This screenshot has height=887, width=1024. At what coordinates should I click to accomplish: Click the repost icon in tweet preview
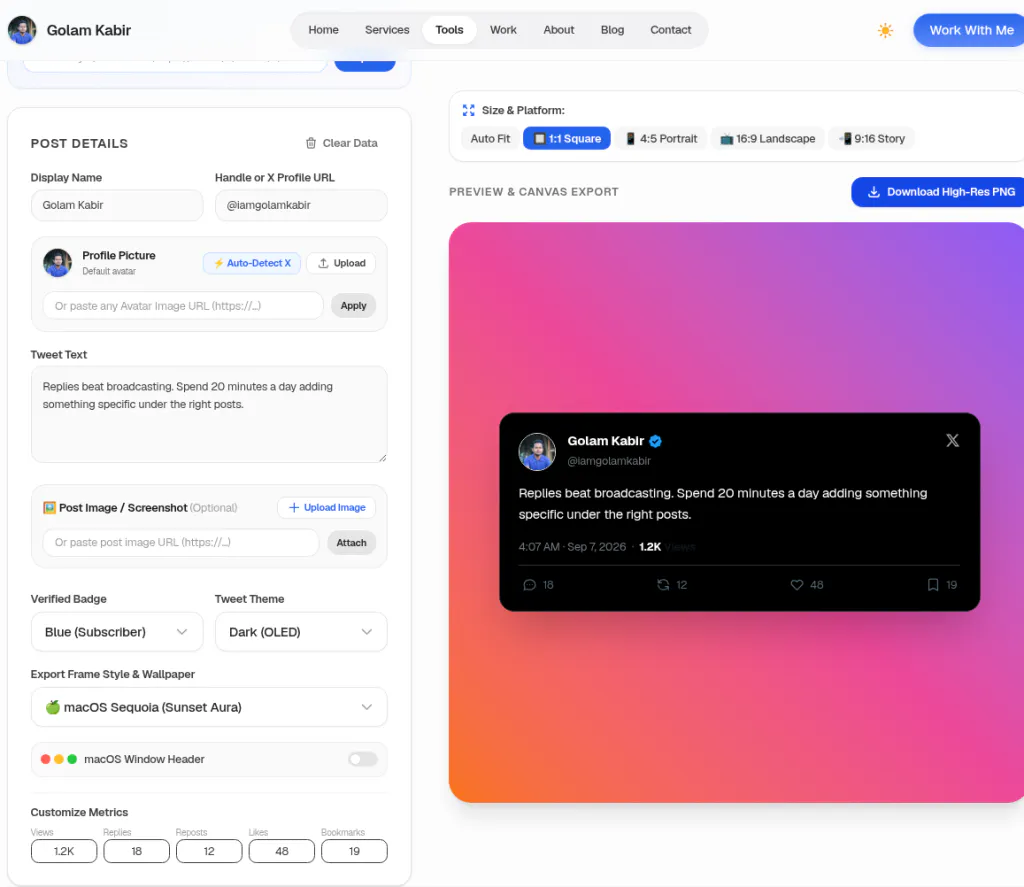(663, 585)
